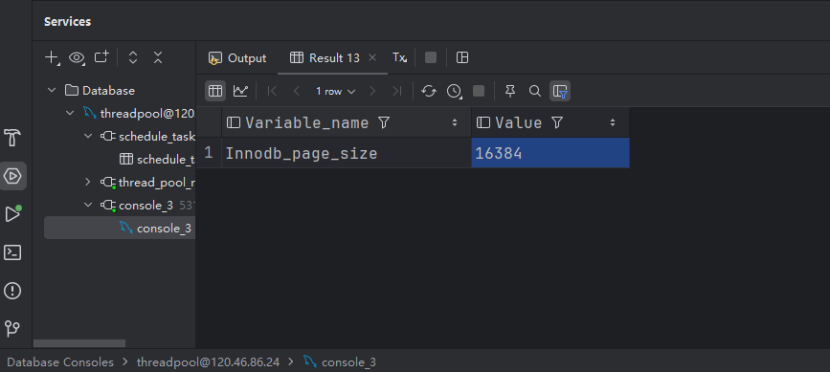
Task: Go to the previous page of results
Action: [x=296, y=91]
